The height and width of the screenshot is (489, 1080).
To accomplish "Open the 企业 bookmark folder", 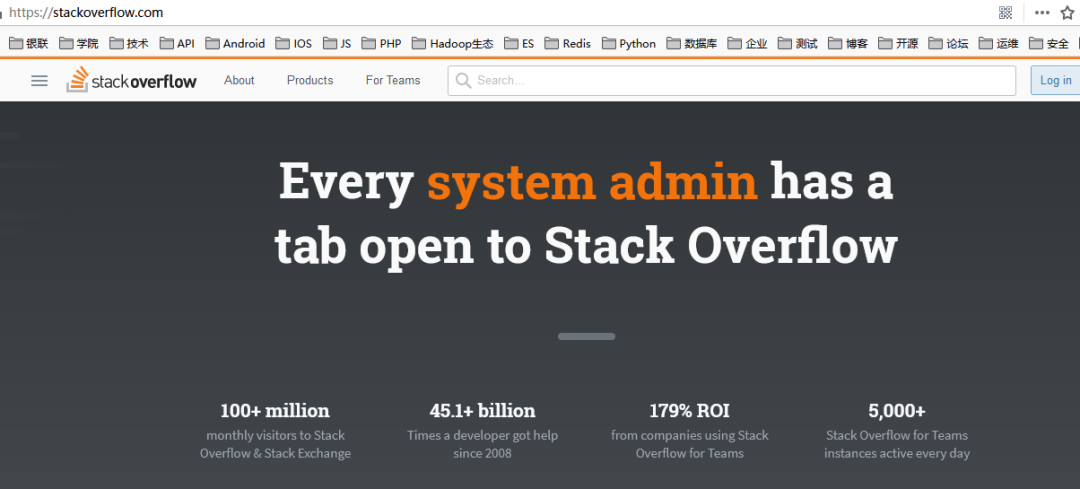I will pyautogui.click(x=747, y=43).
